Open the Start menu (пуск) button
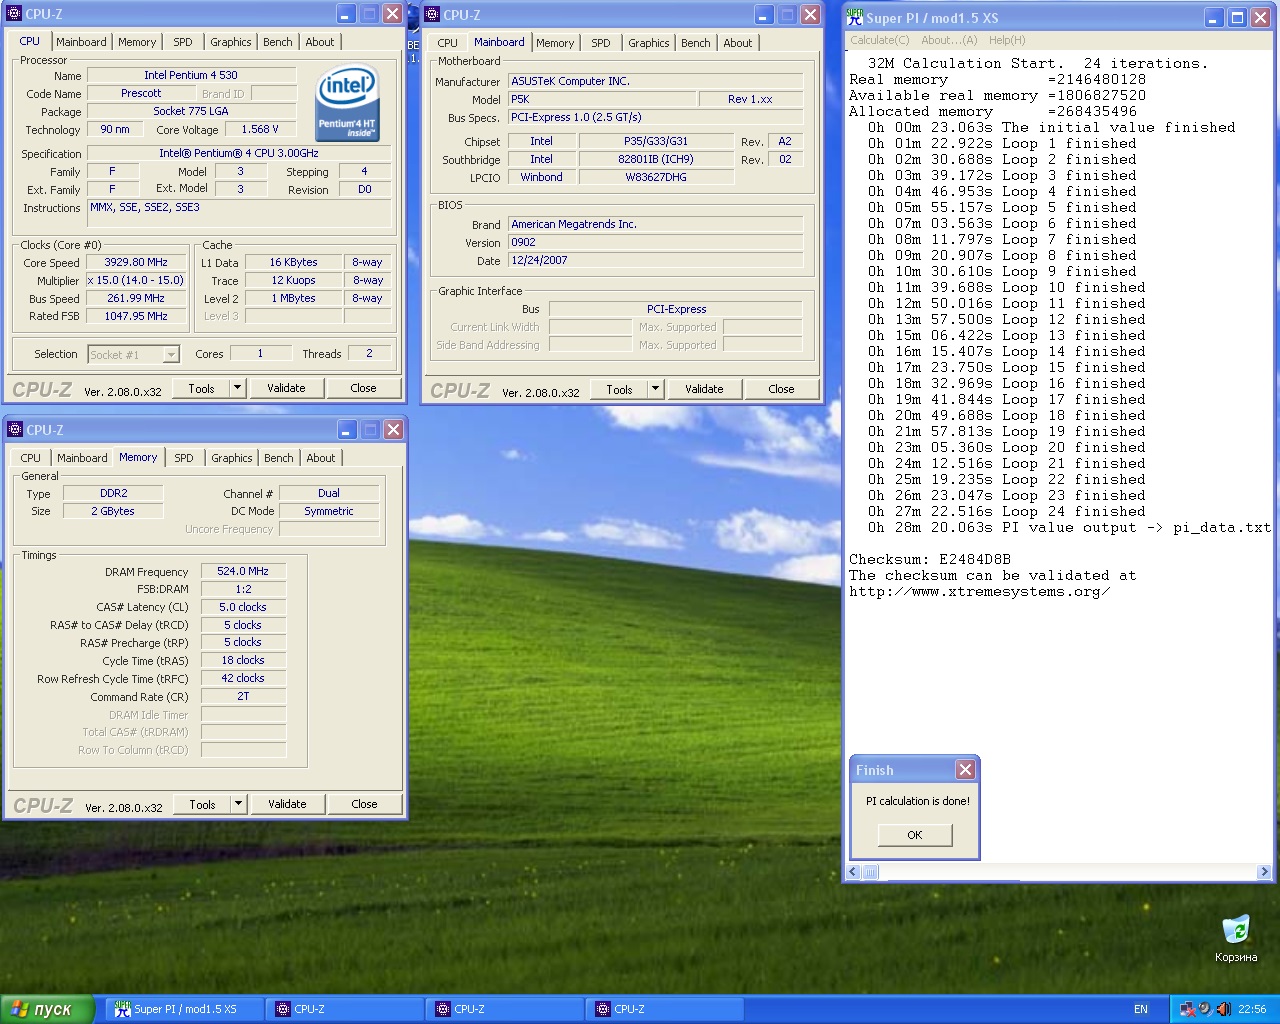1280x1024 pixels. [x=47, y=1009]
